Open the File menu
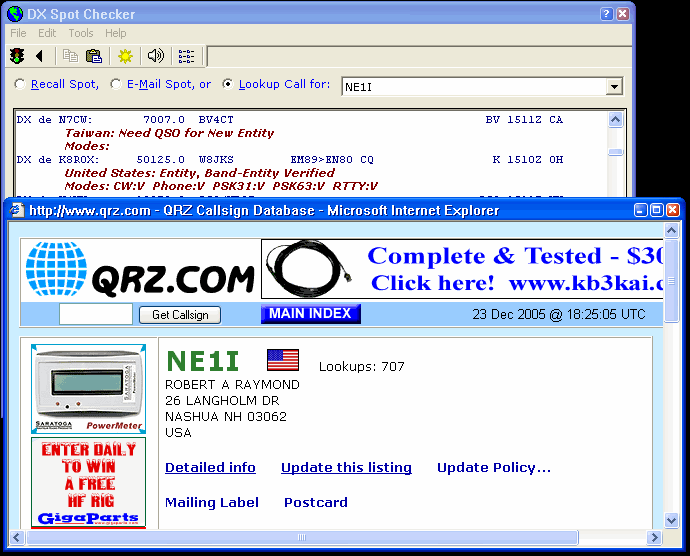The height and width of the screenshot is (556, 690). click(18, 33)
